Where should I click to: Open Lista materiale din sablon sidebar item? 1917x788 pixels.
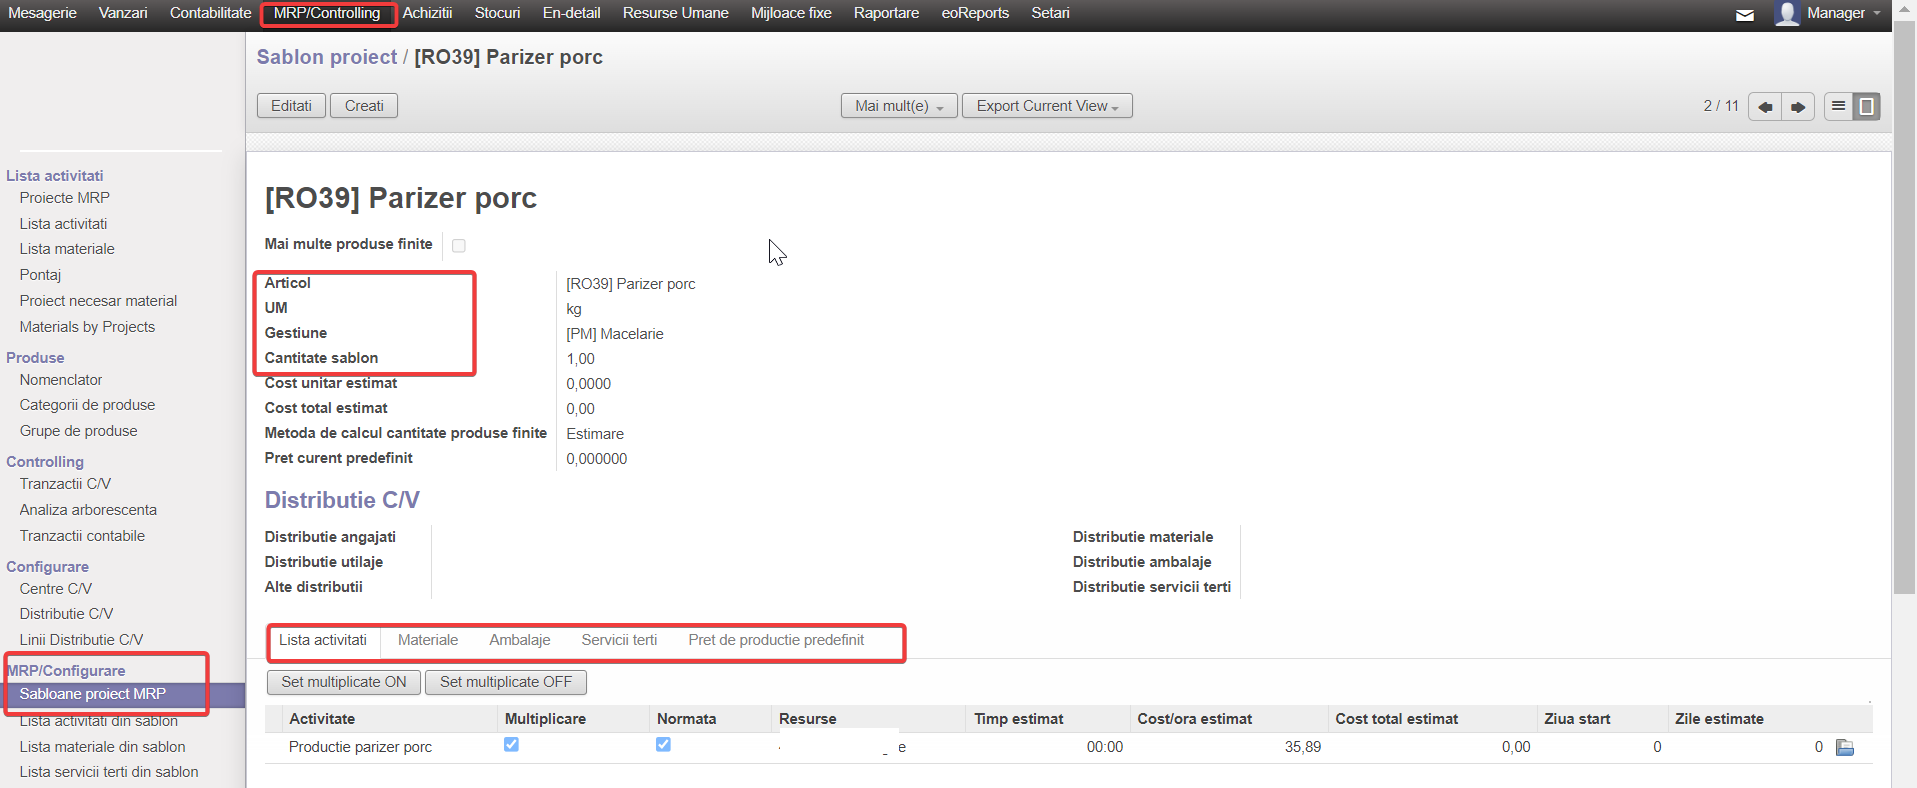coord(102,747)
